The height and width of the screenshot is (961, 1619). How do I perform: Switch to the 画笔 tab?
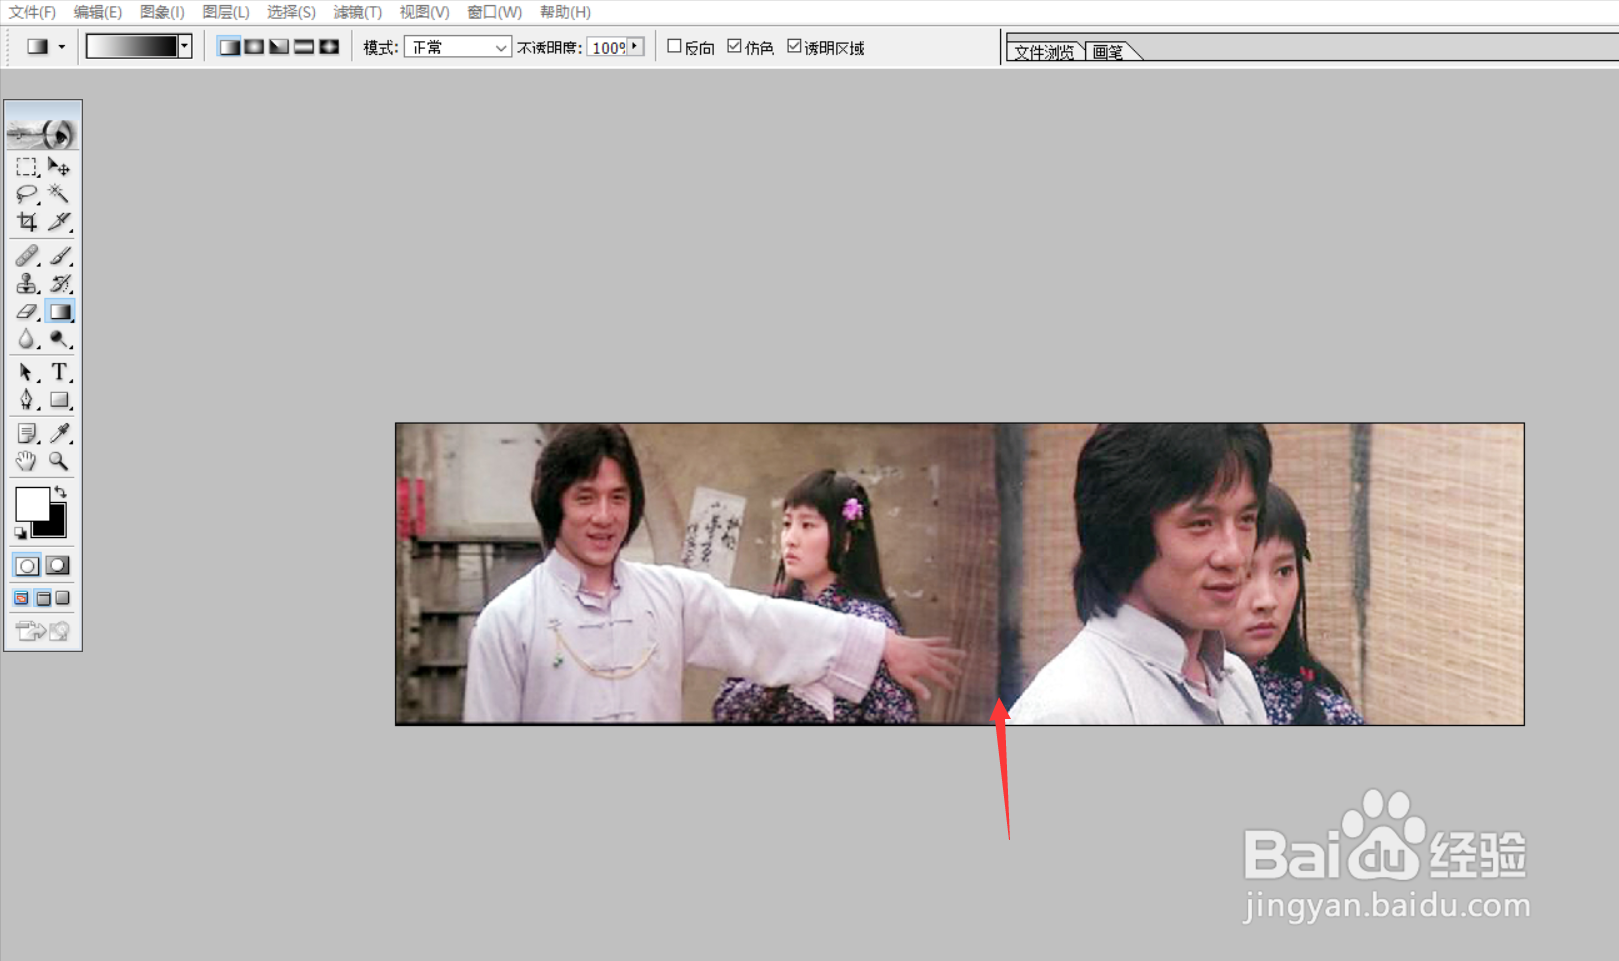[x=1108, y=52]
